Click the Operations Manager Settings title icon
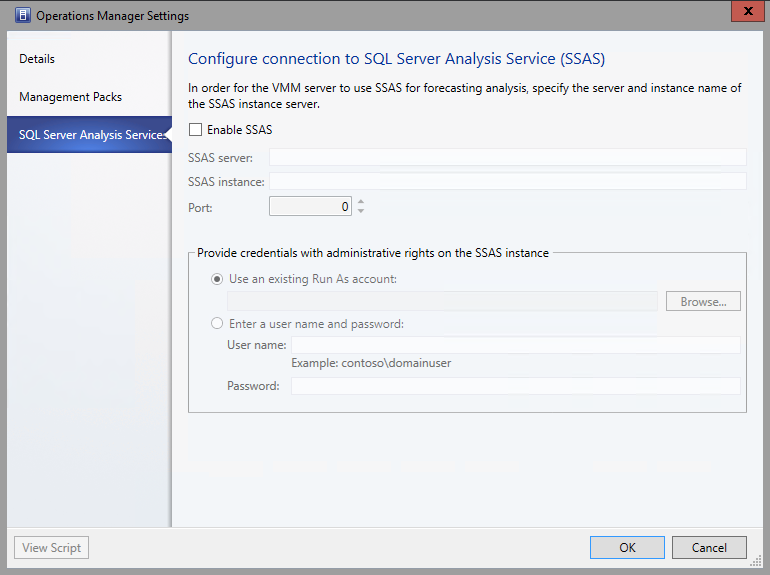This screenshot has width=770, height=575. [22, 16]
